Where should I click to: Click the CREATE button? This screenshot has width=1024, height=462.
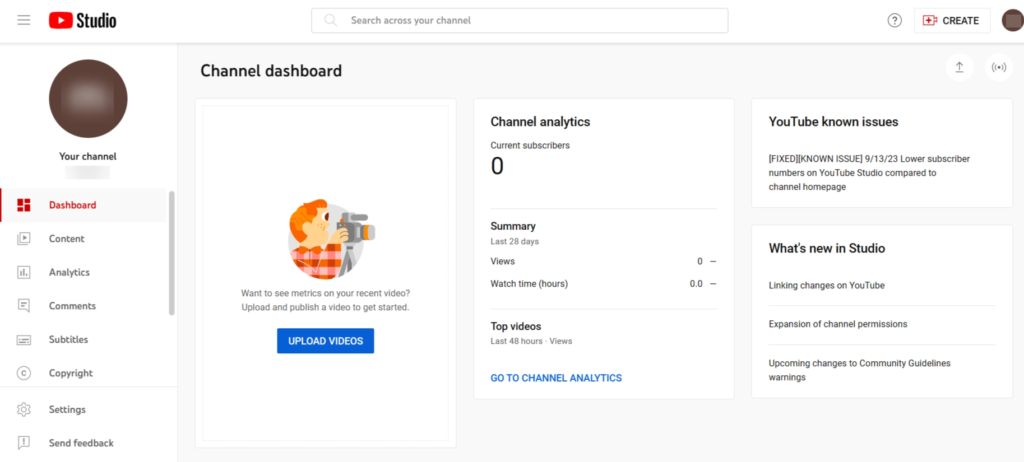951,21
